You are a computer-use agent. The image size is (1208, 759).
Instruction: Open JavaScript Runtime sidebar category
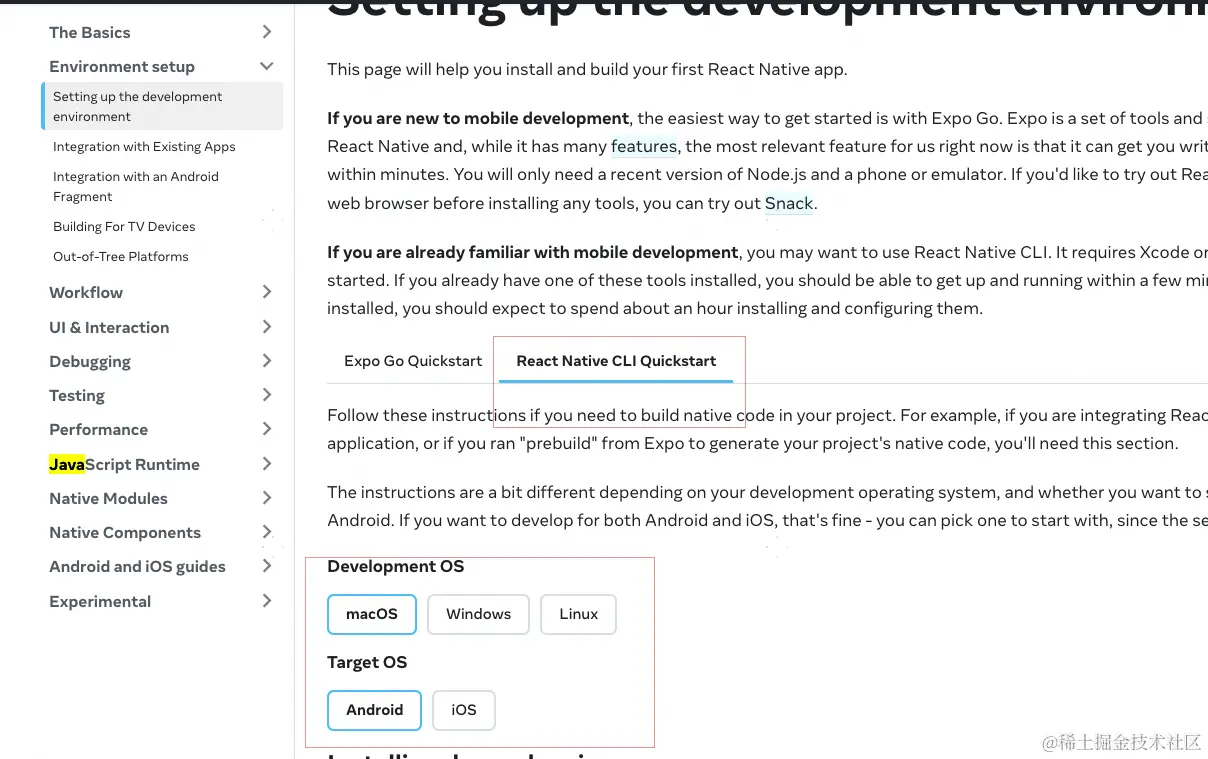tap(124, 464)
